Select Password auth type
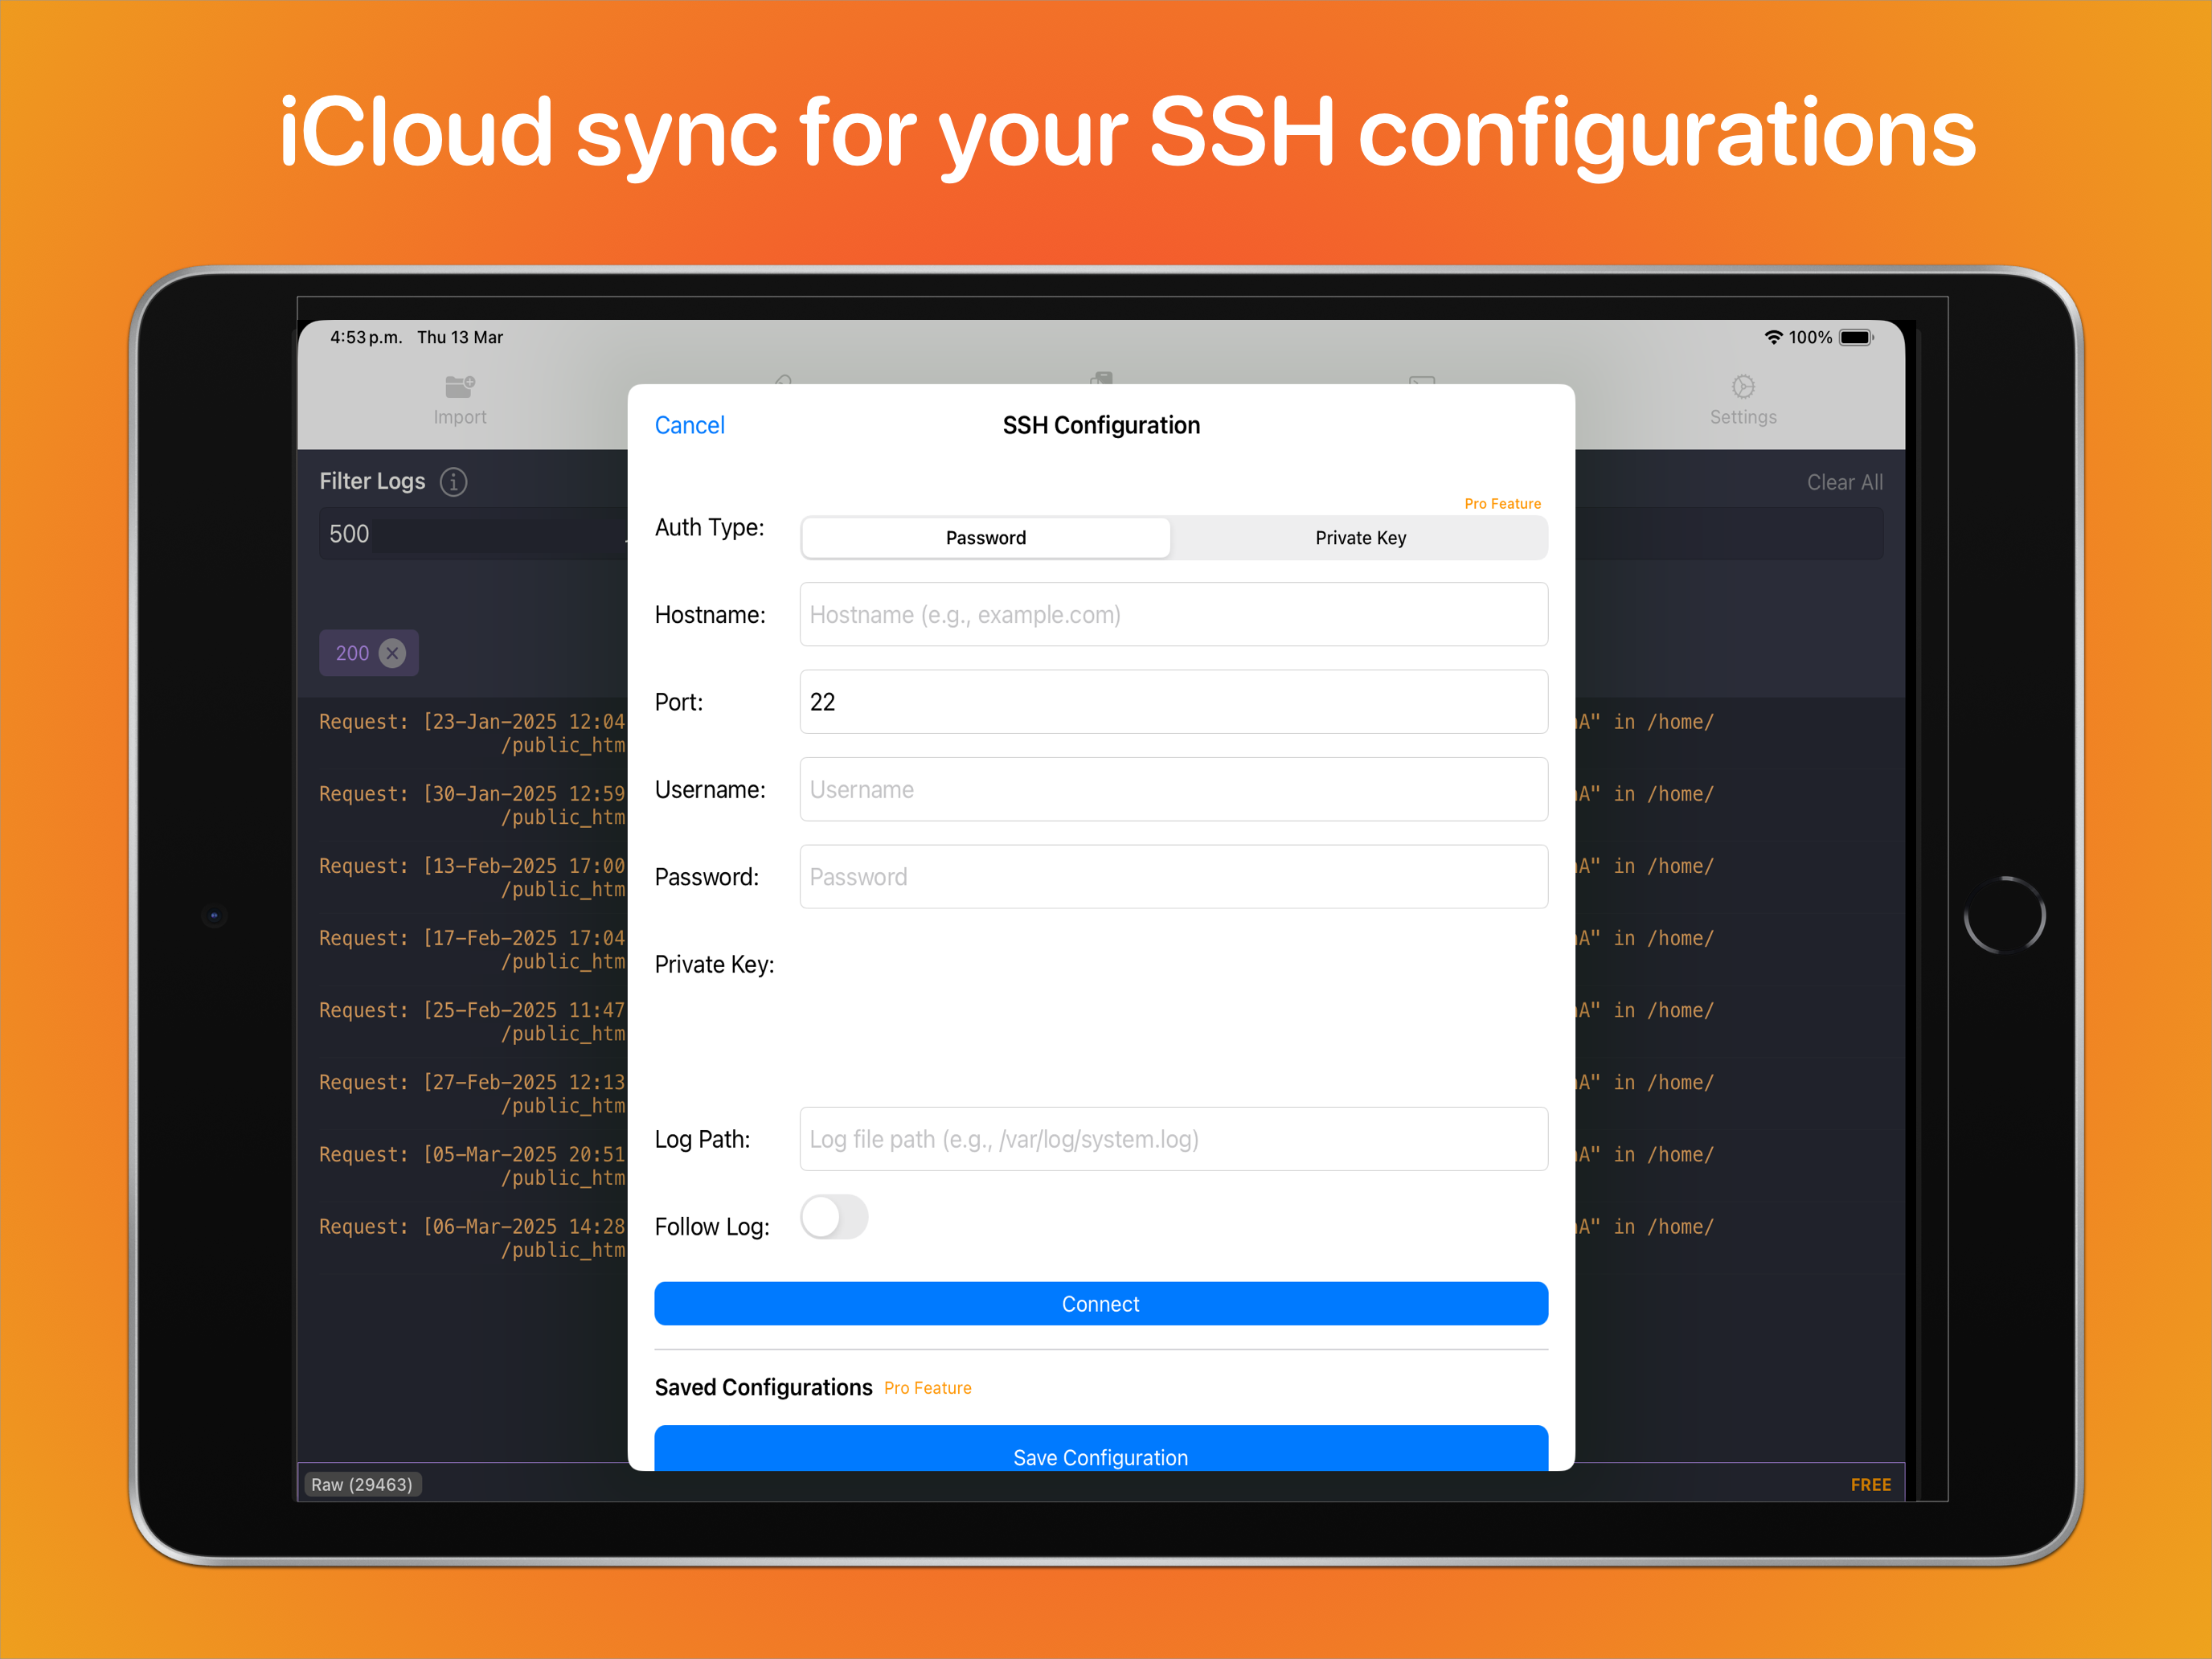The image size is (2212, 1659). point(986,538)
